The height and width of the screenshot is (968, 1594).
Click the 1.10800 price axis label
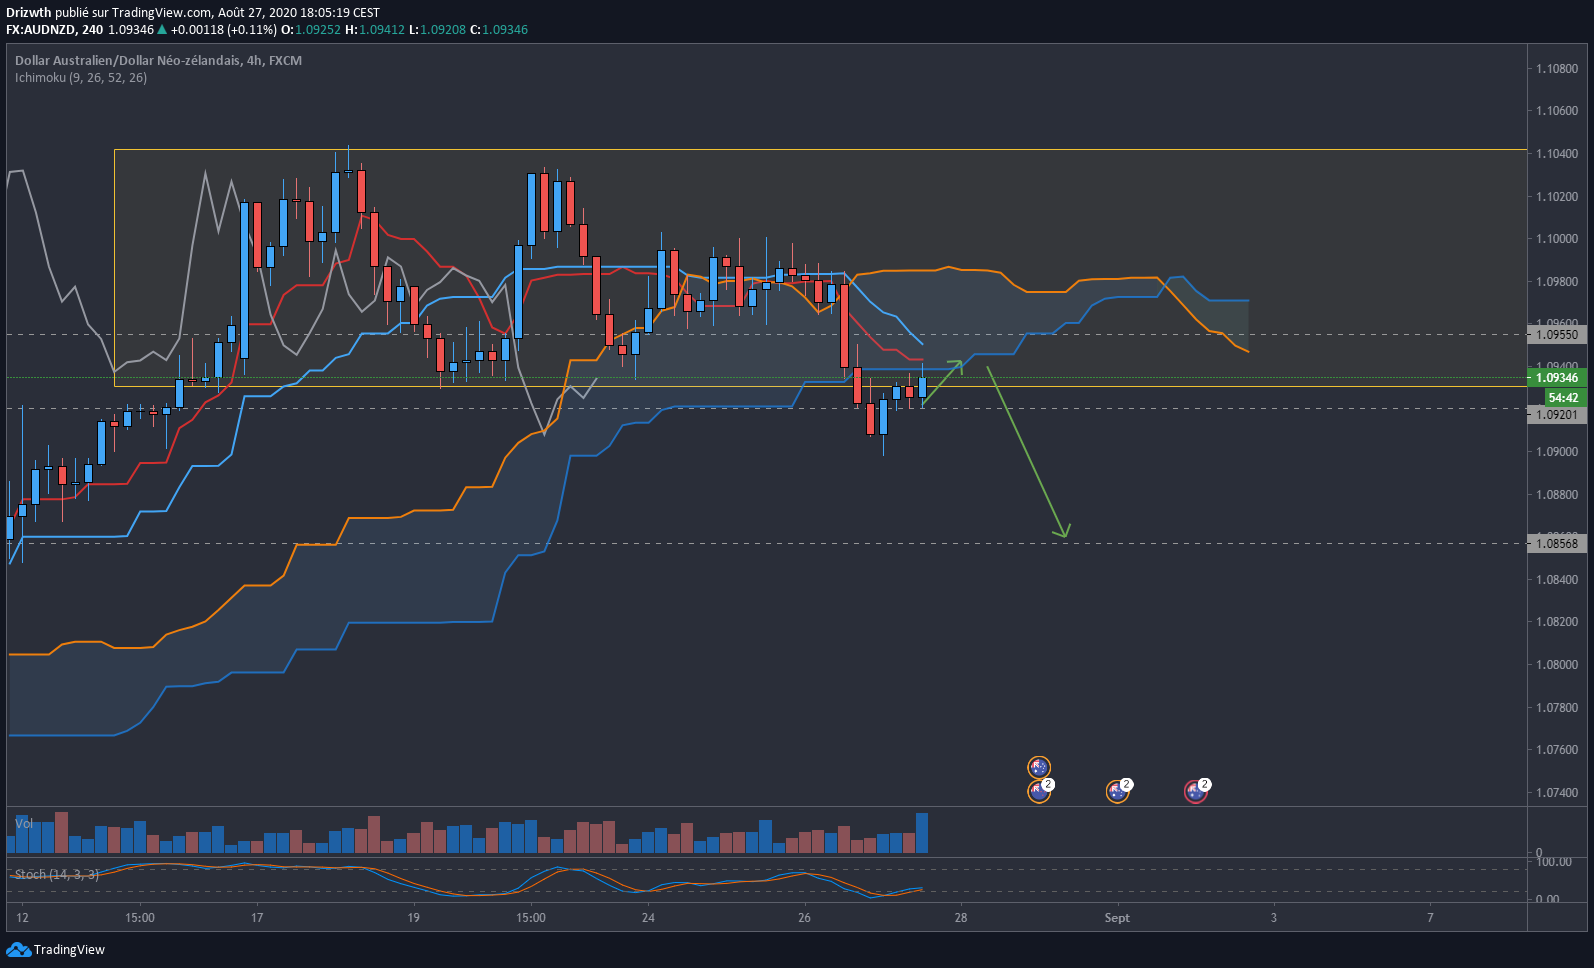[1557, 69]
